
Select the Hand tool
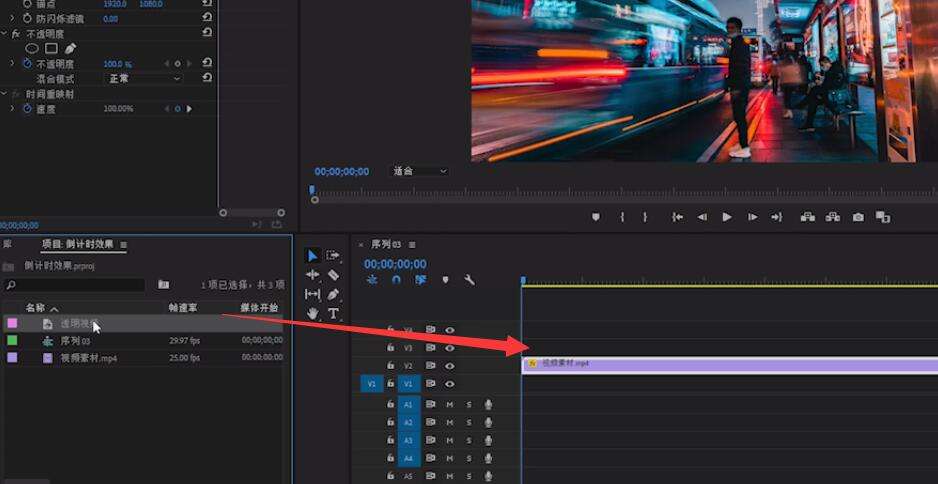pyautogui.click(x=312, y=313)
